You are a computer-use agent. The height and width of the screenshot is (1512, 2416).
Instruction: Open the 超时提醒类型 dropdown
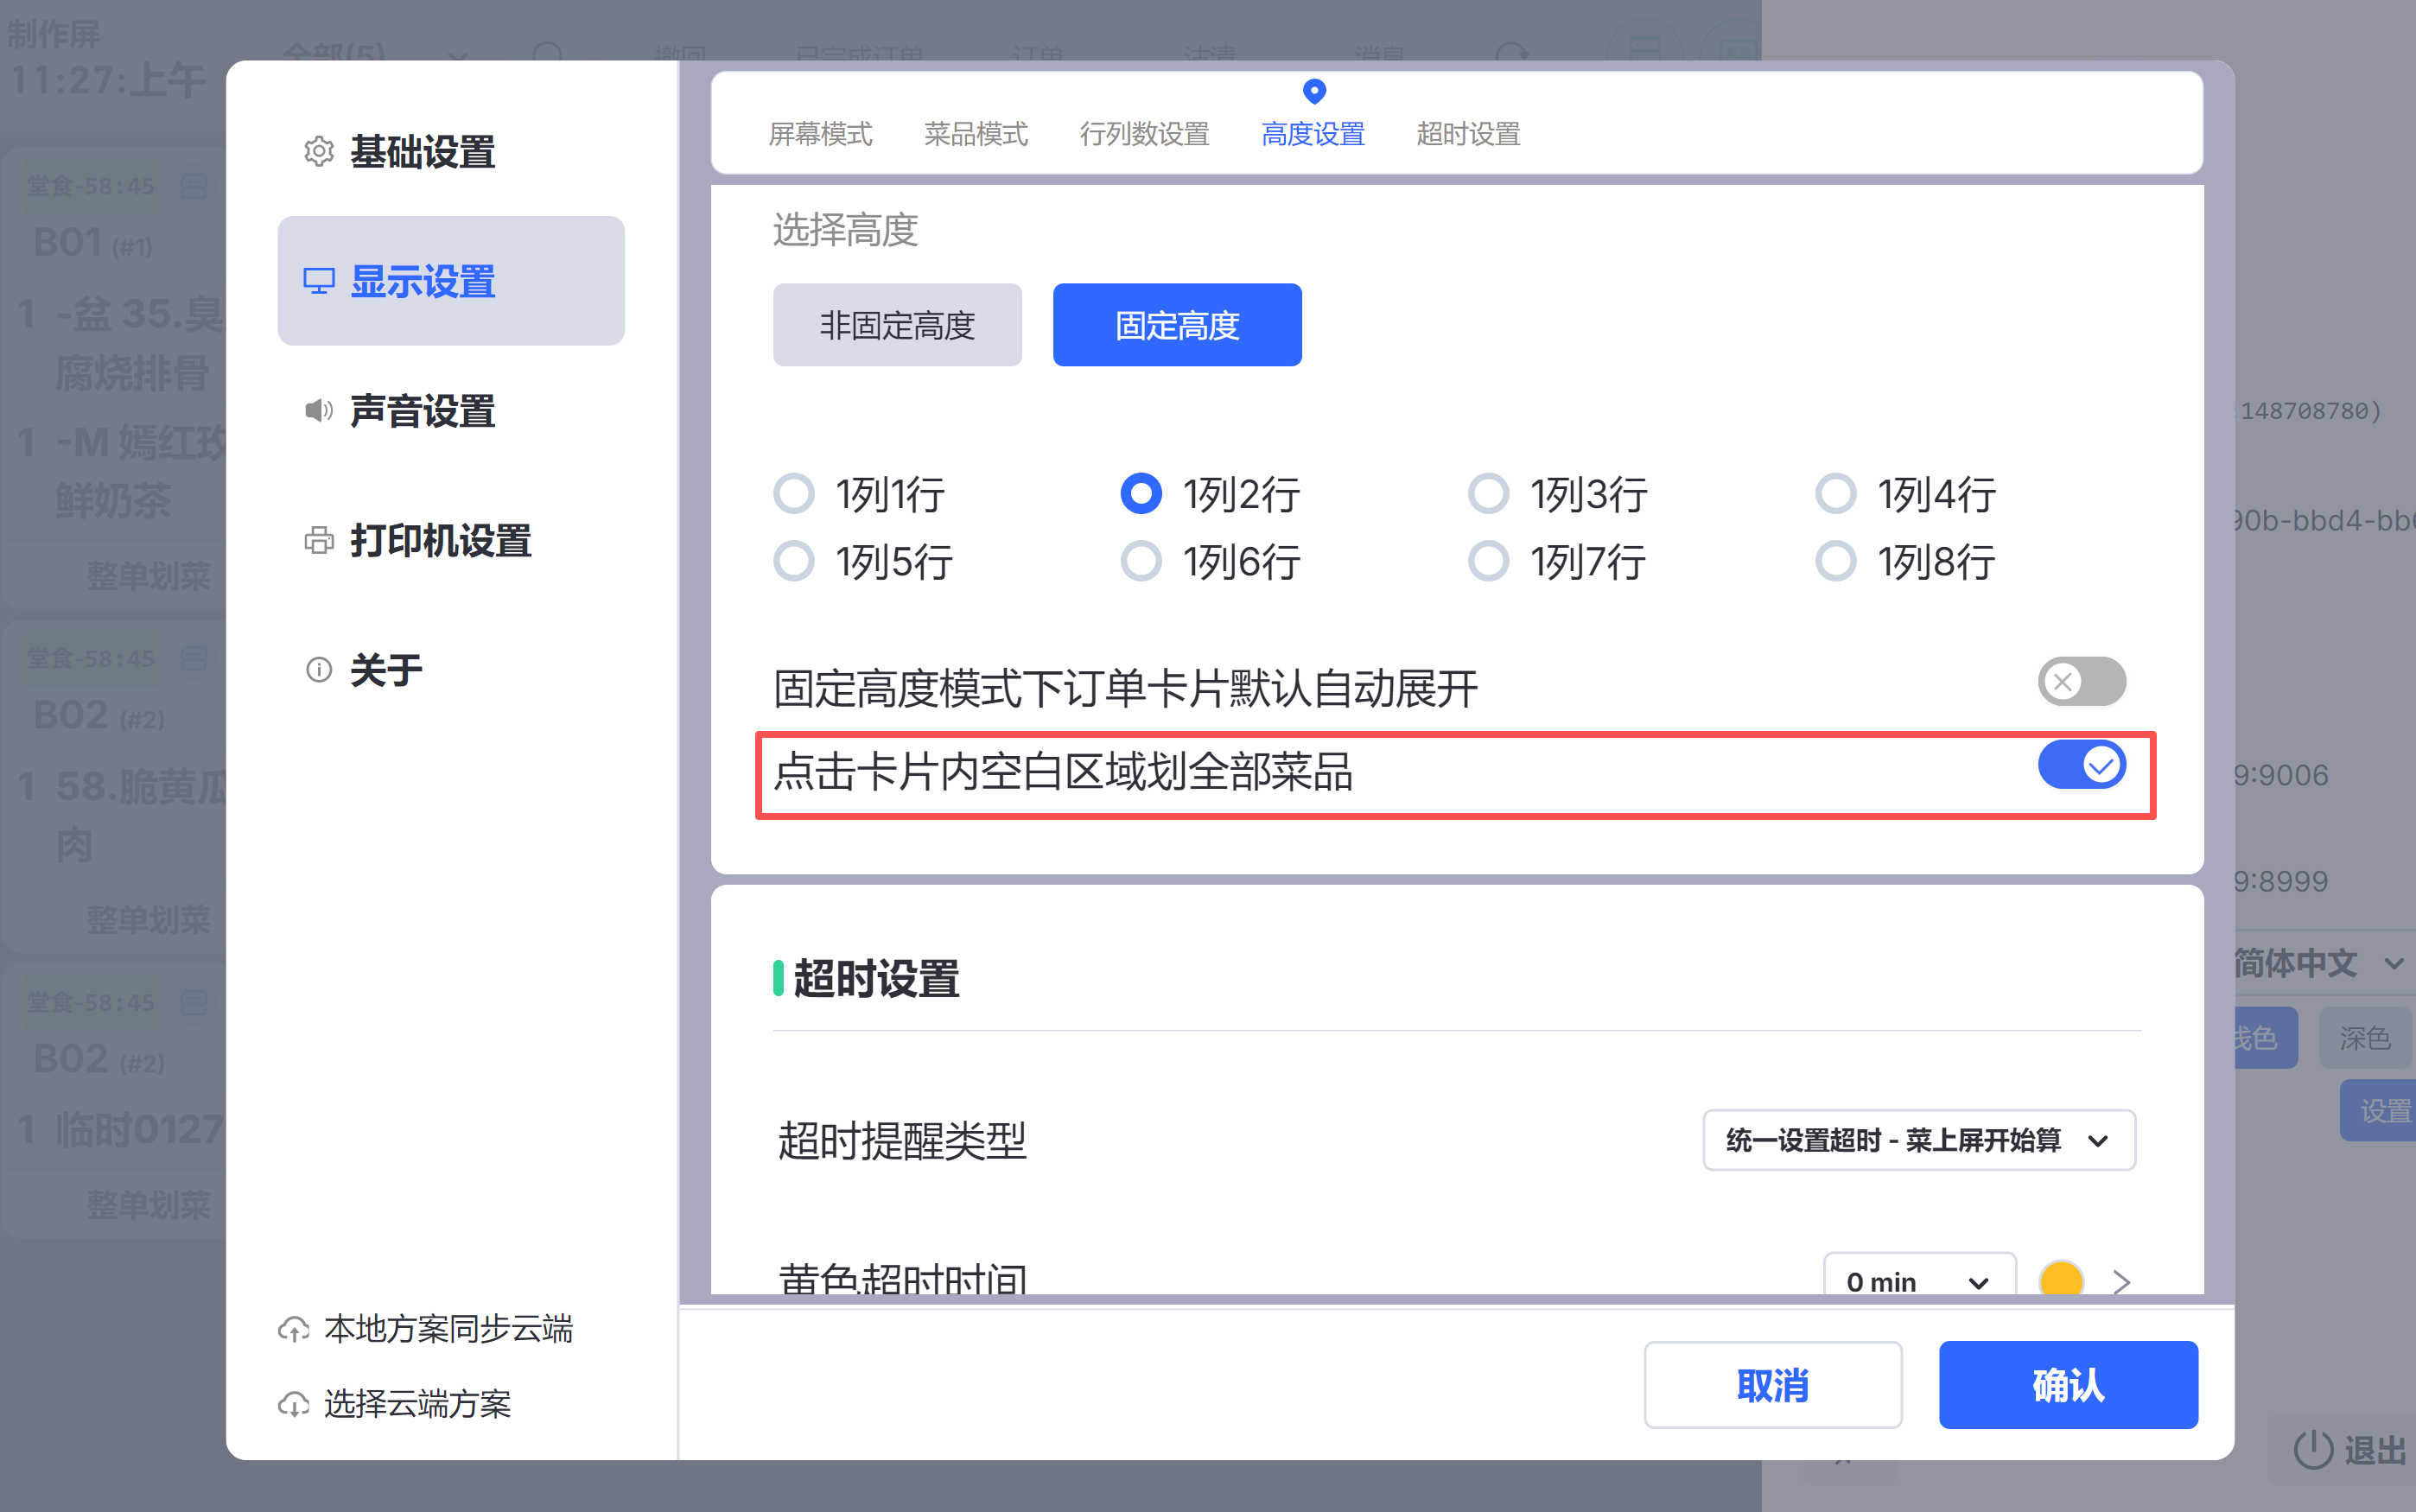pyautogui.click(x=1918, y=1140)
